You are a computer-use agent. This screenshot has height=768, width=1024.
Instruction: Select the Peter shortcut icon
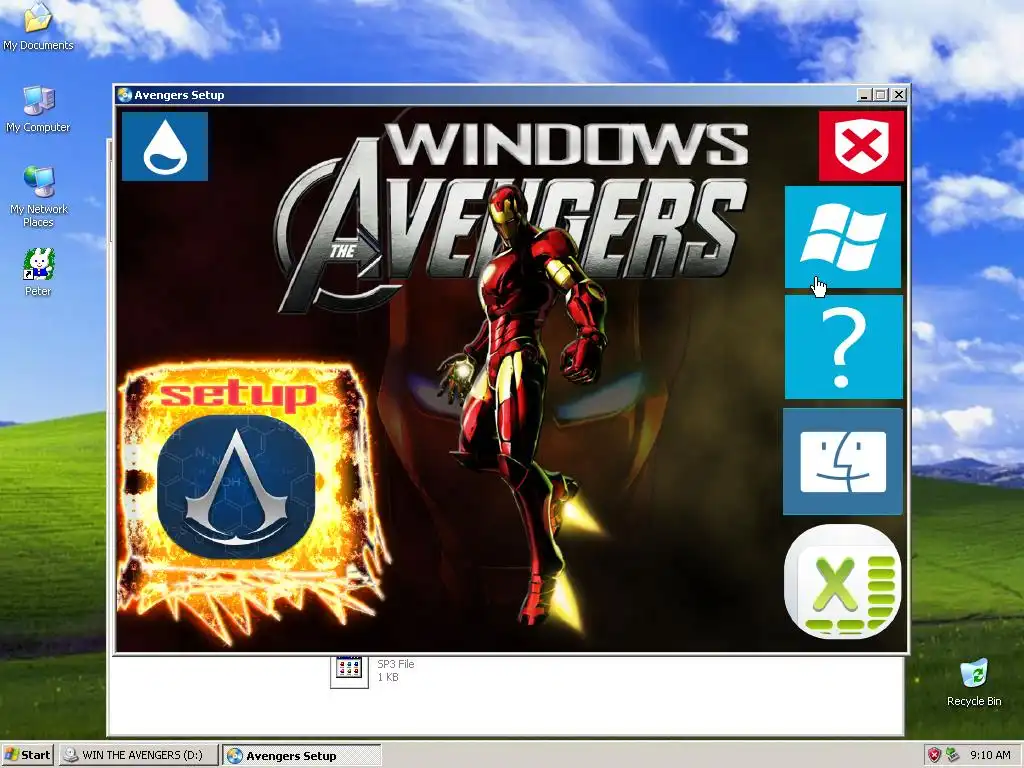38,272
